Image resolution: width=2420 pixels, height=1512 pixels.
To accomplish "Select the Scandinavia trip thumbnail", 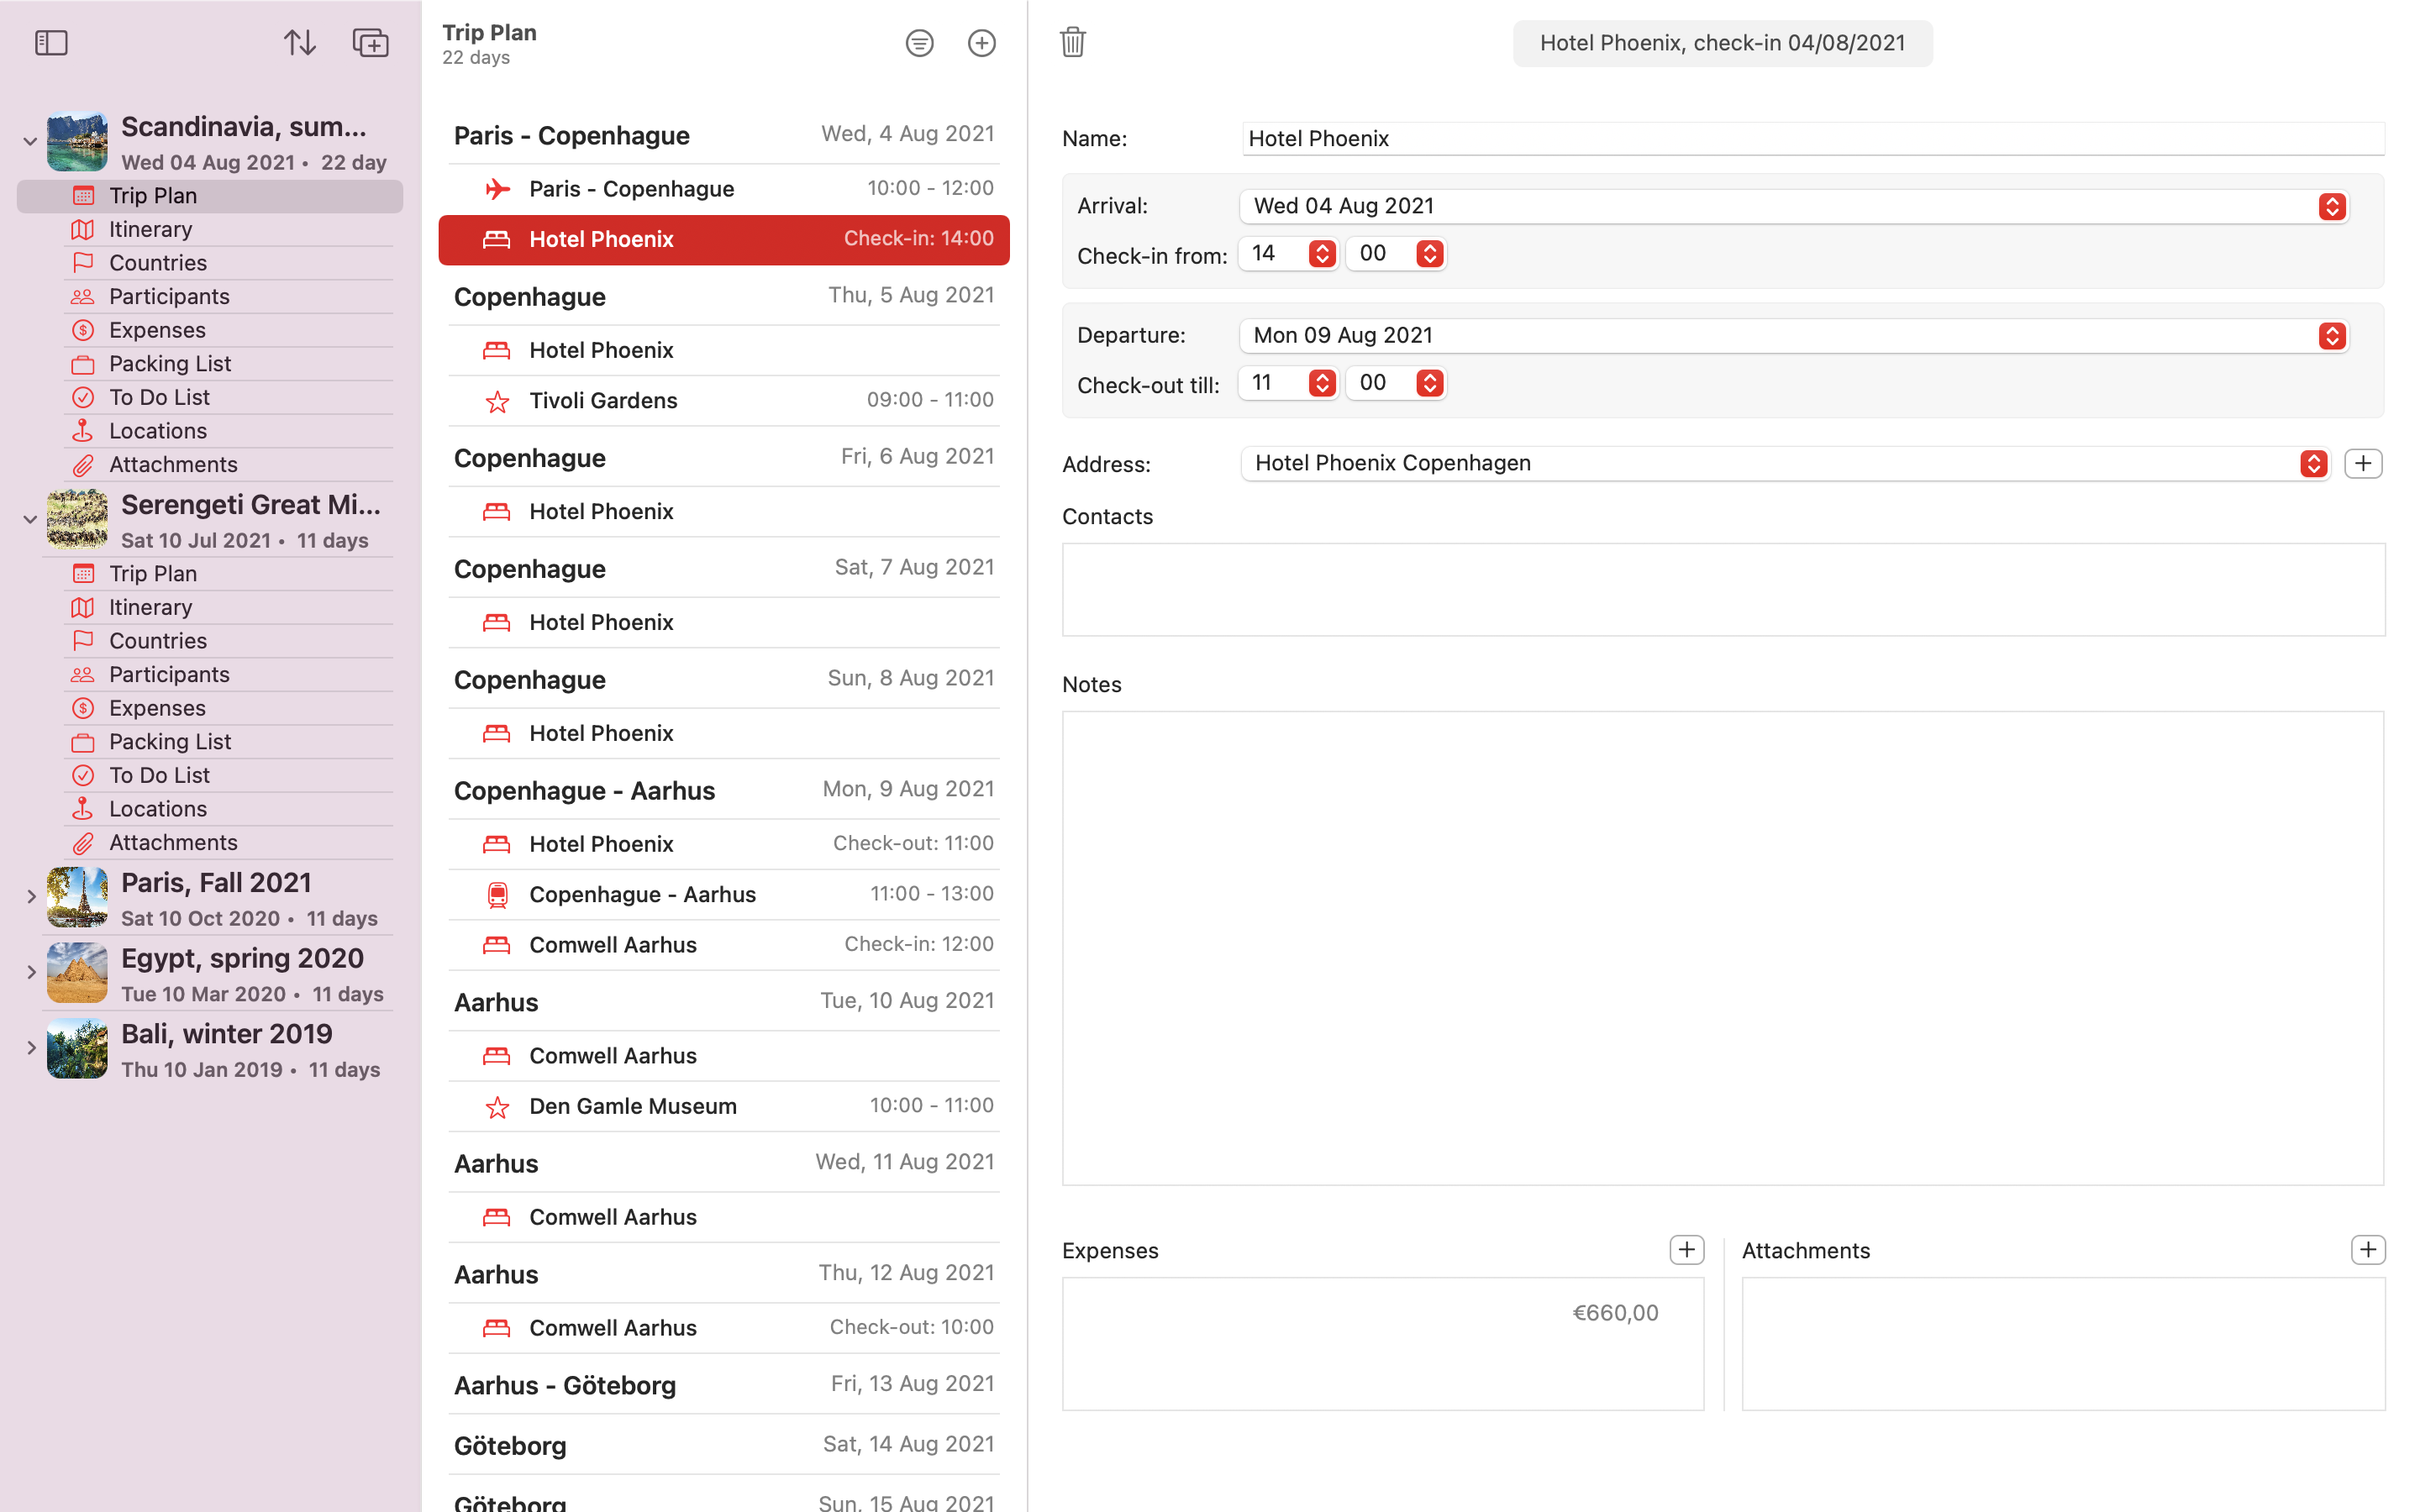I will coord(77,142).
